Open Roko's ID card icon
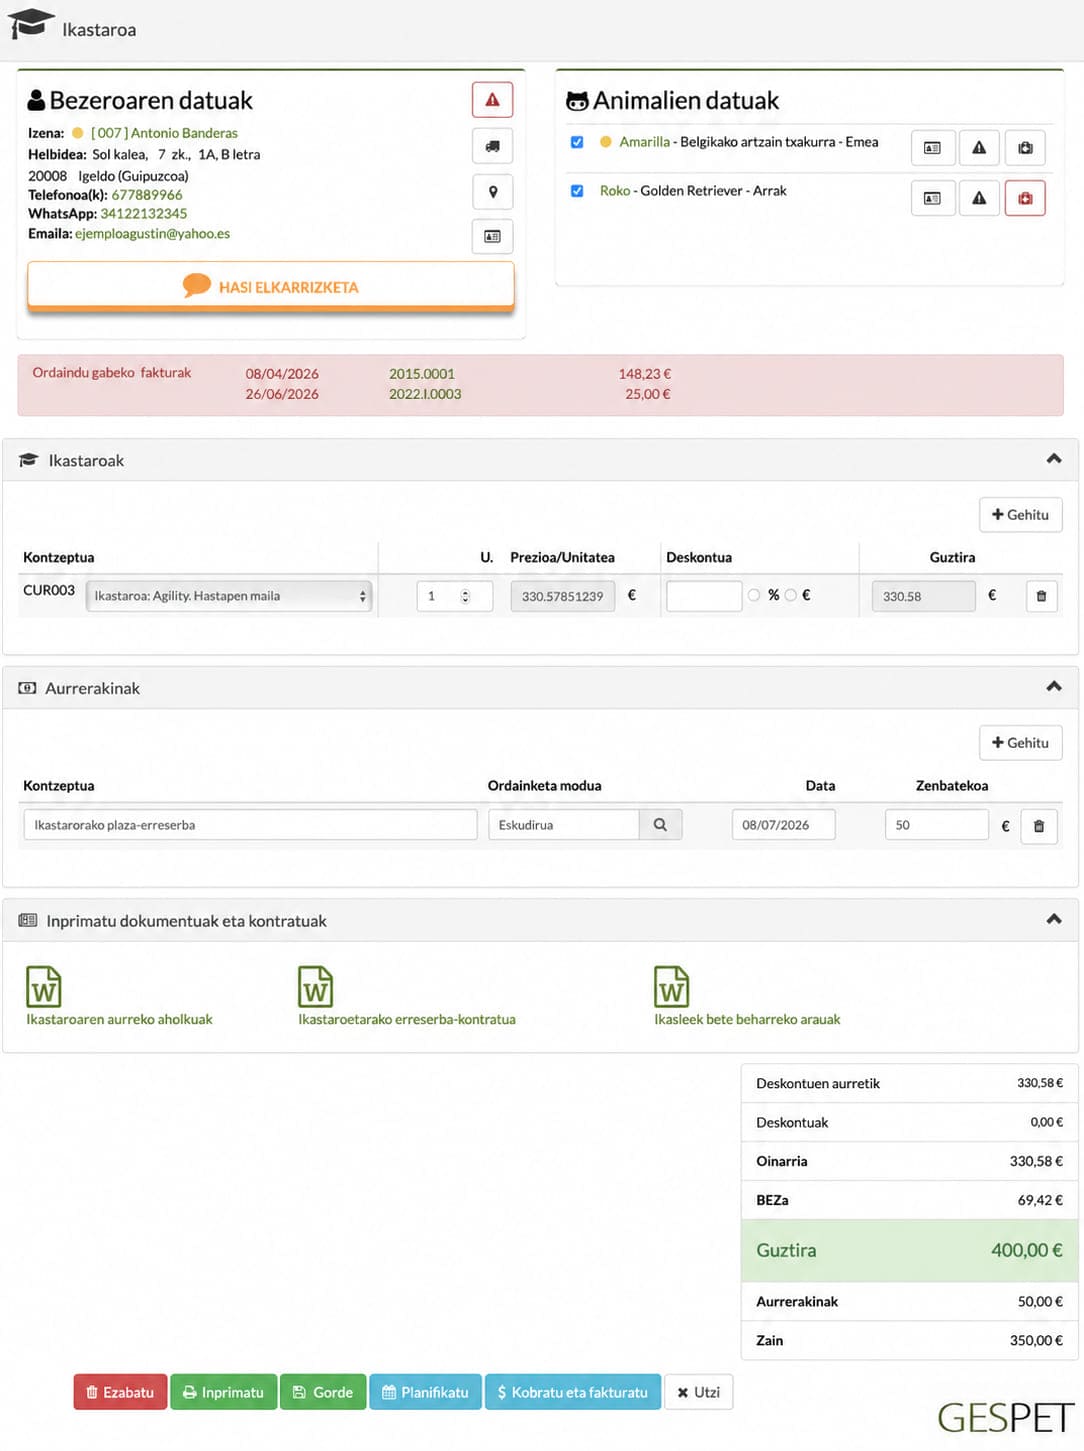 932,198
